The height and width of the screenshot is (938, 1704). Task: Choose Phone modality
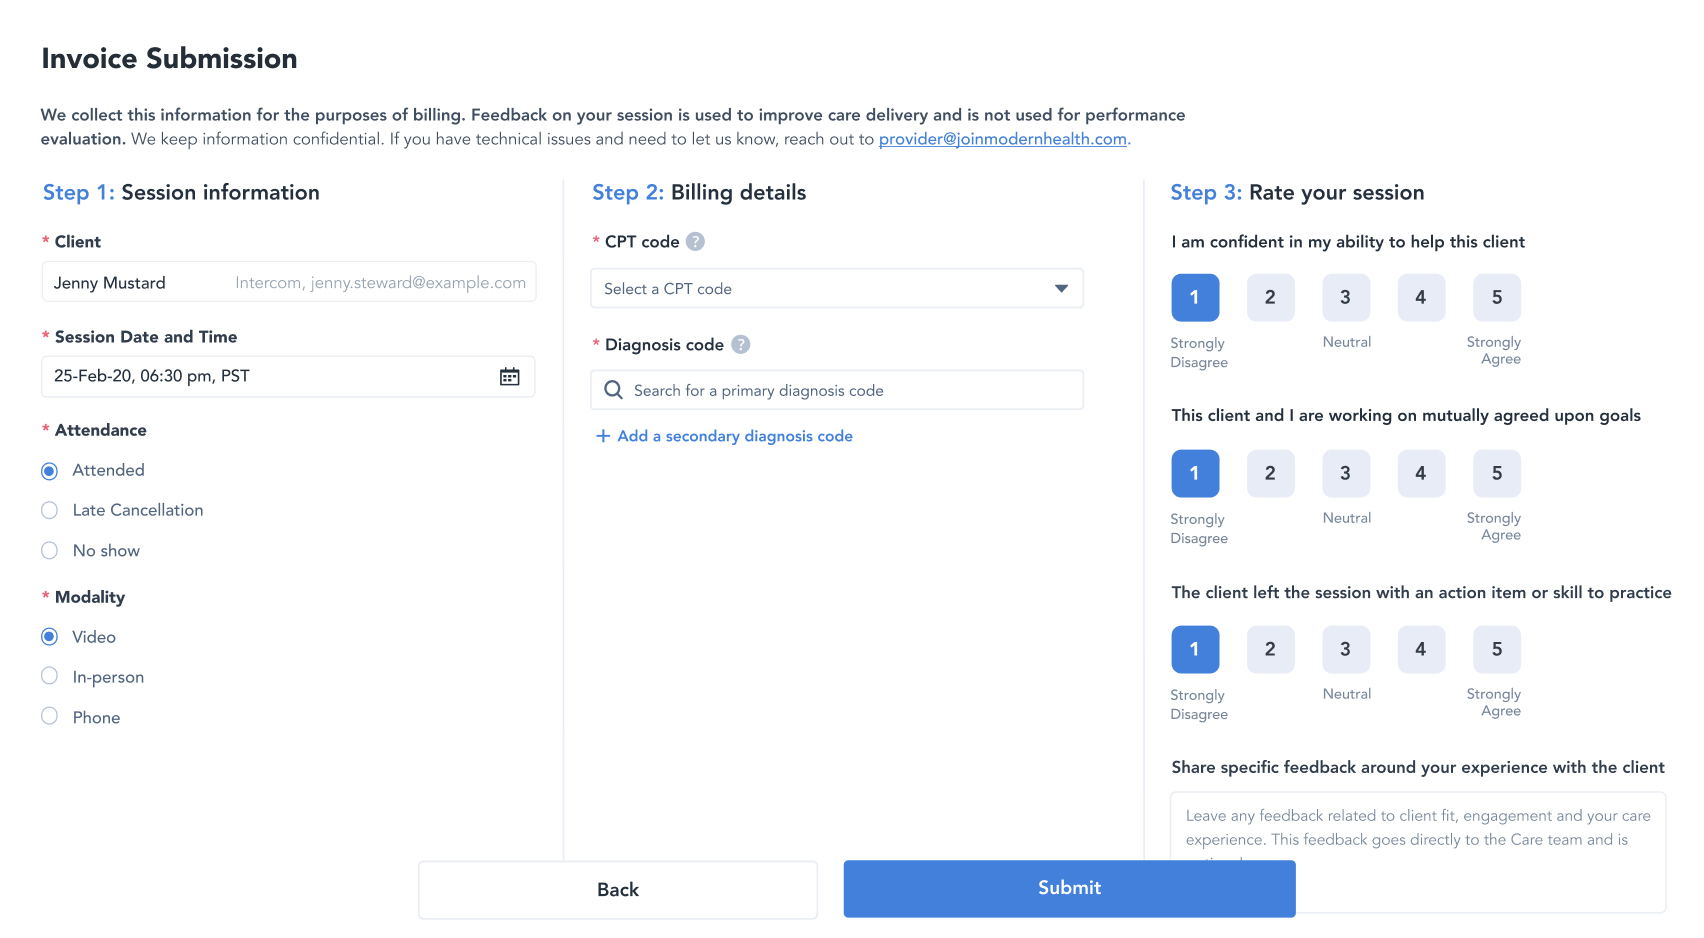(x=50, y=717)
